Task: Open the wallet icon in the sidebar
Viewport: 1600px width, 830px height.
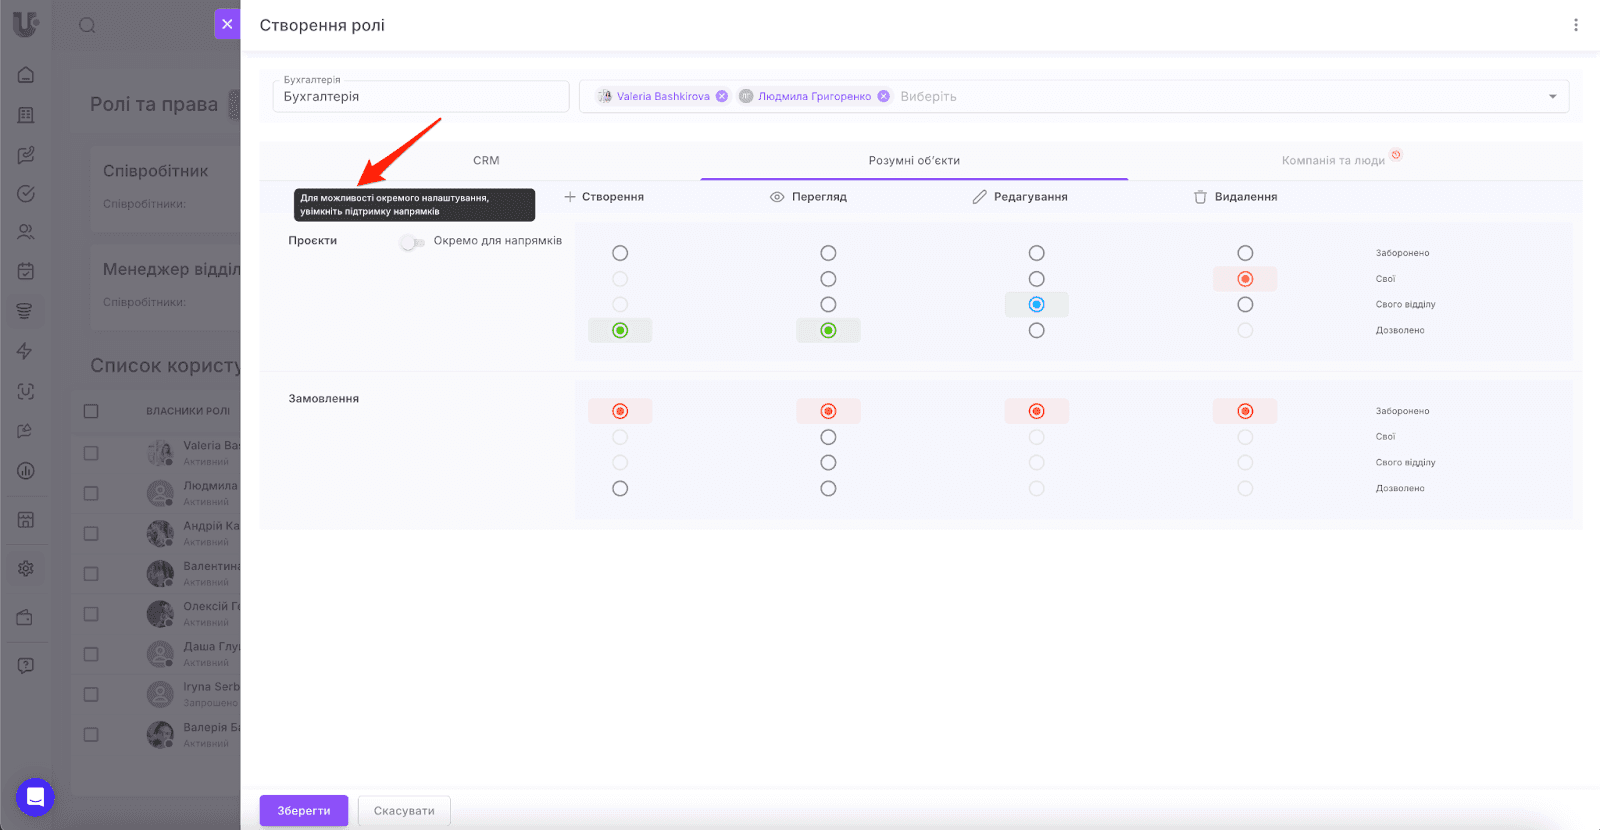Action: click(26, 617)
